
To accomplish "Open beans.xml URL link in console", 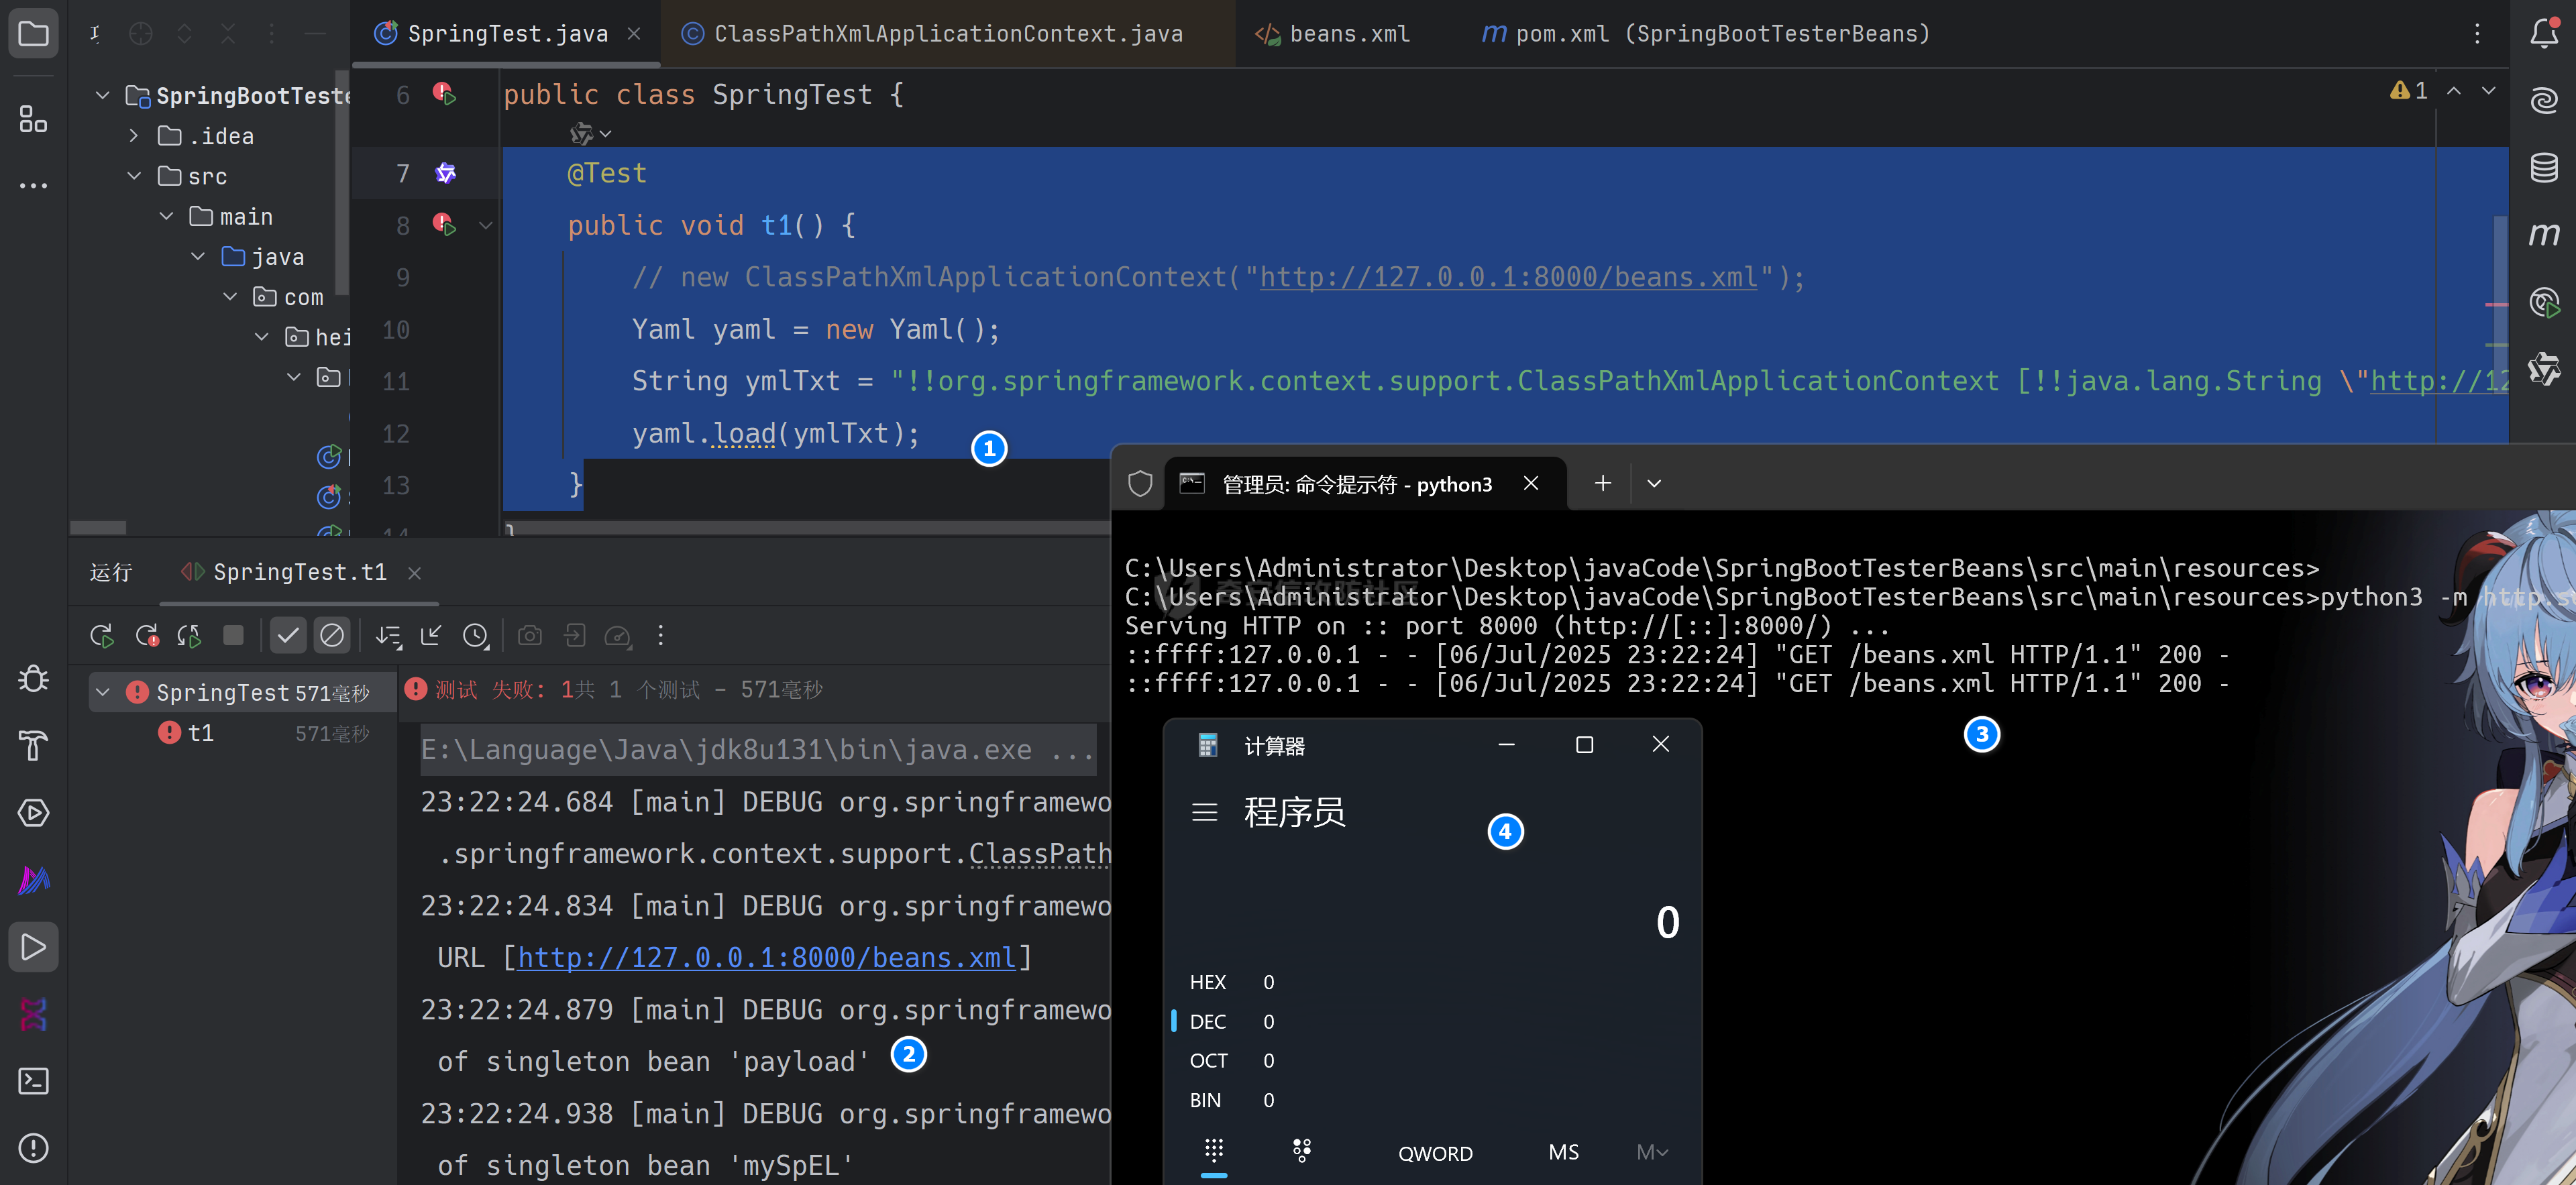I will point(767,958).
